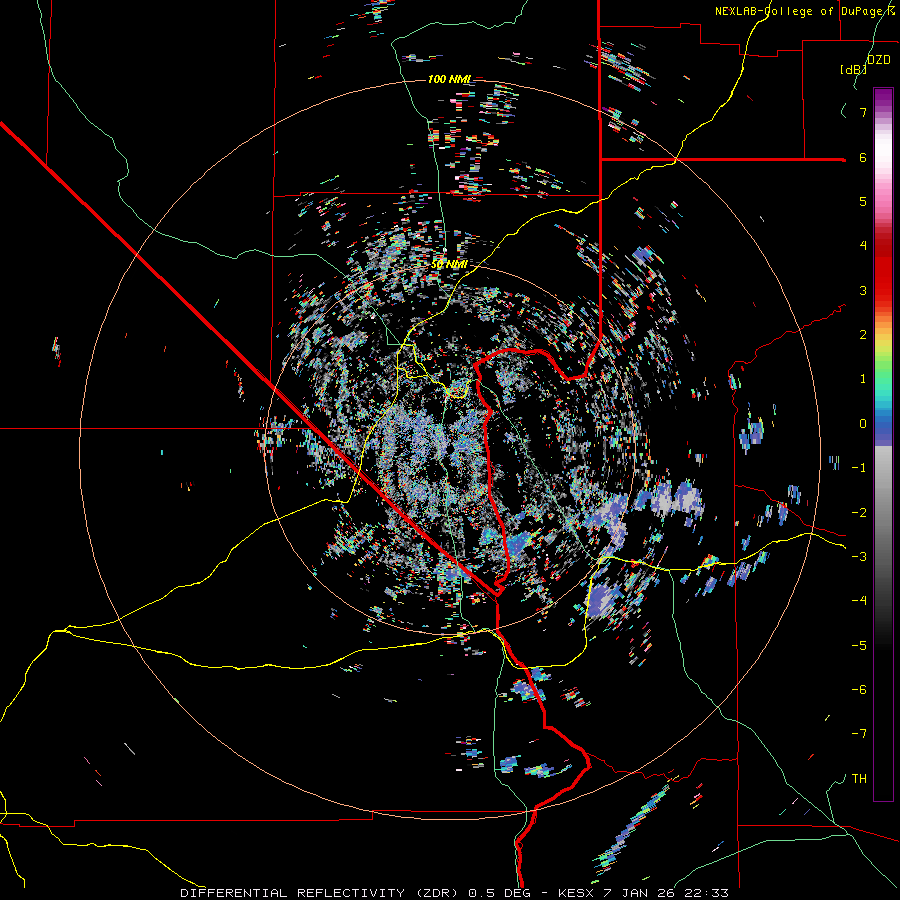Click the scale value -3
This screenshot has height=900, width=900.
(x=859, y=557)
